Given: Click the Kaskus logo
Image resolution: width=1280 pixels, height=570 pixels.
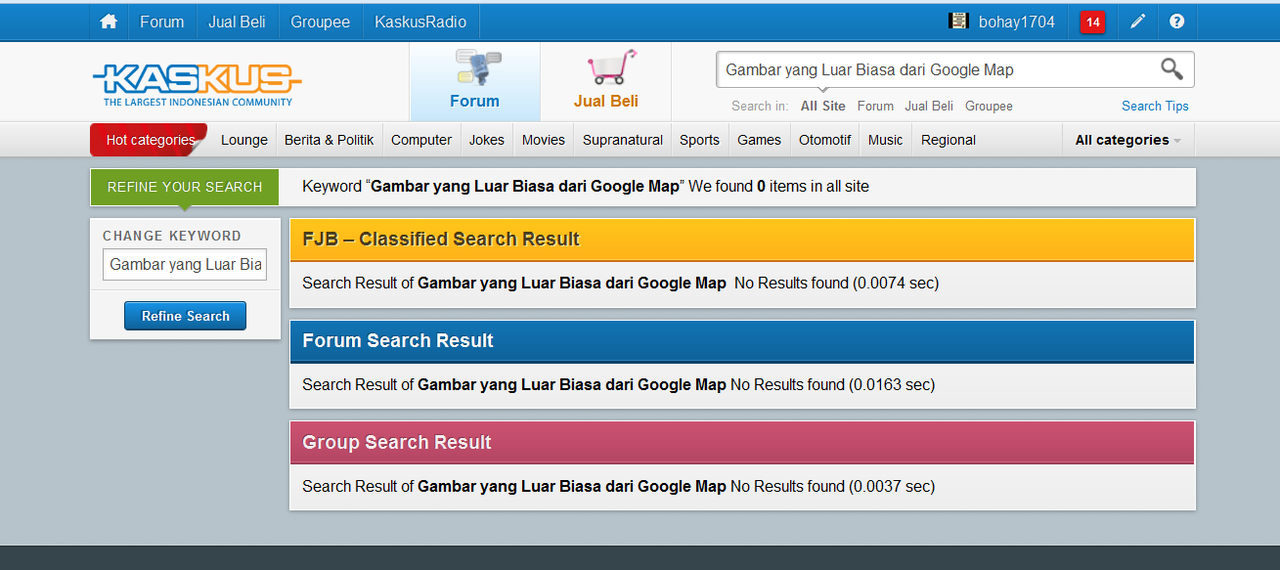Looking at the screenshot, I should (x=197, y=85).
